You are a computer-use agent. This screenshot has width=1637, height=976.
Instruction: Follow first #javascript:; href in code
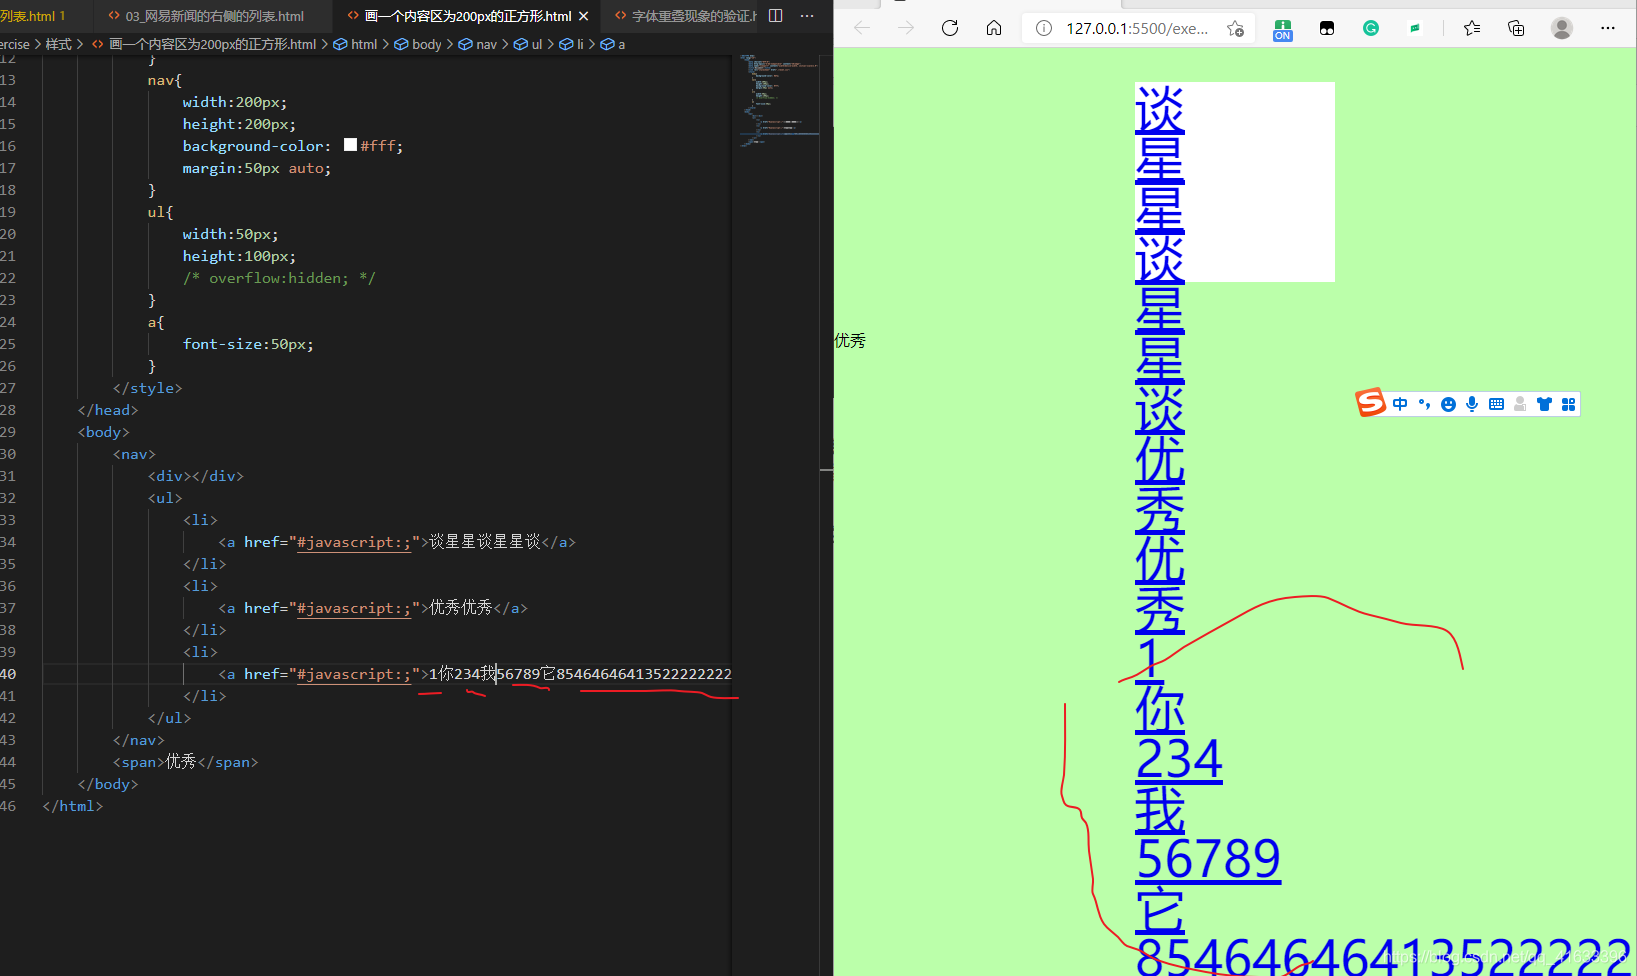(x=354, y=542)
